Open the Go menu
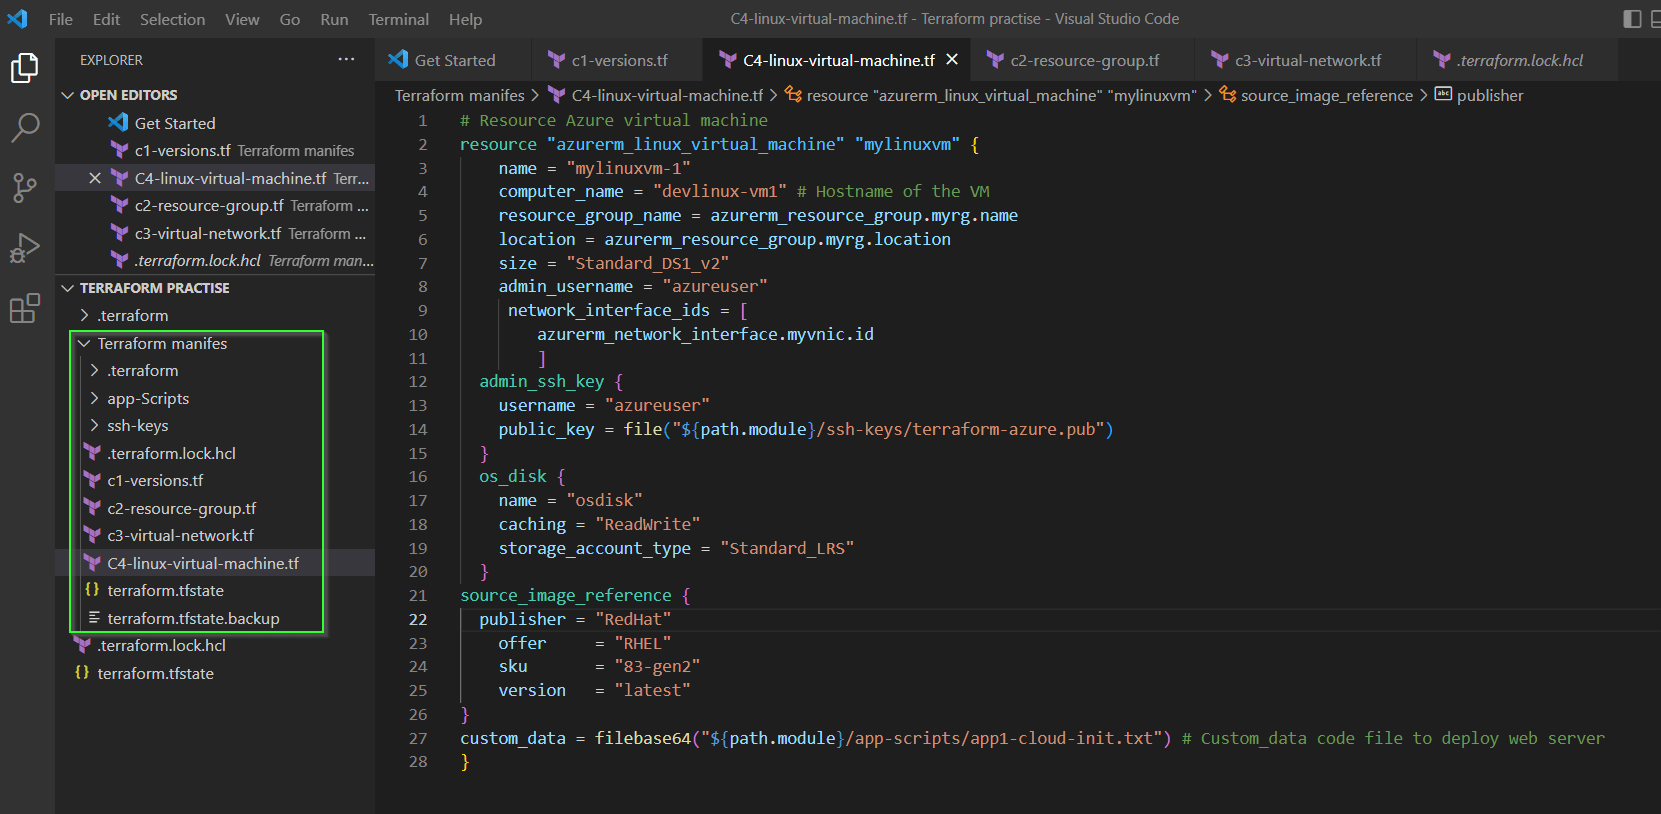 [290, 19]
